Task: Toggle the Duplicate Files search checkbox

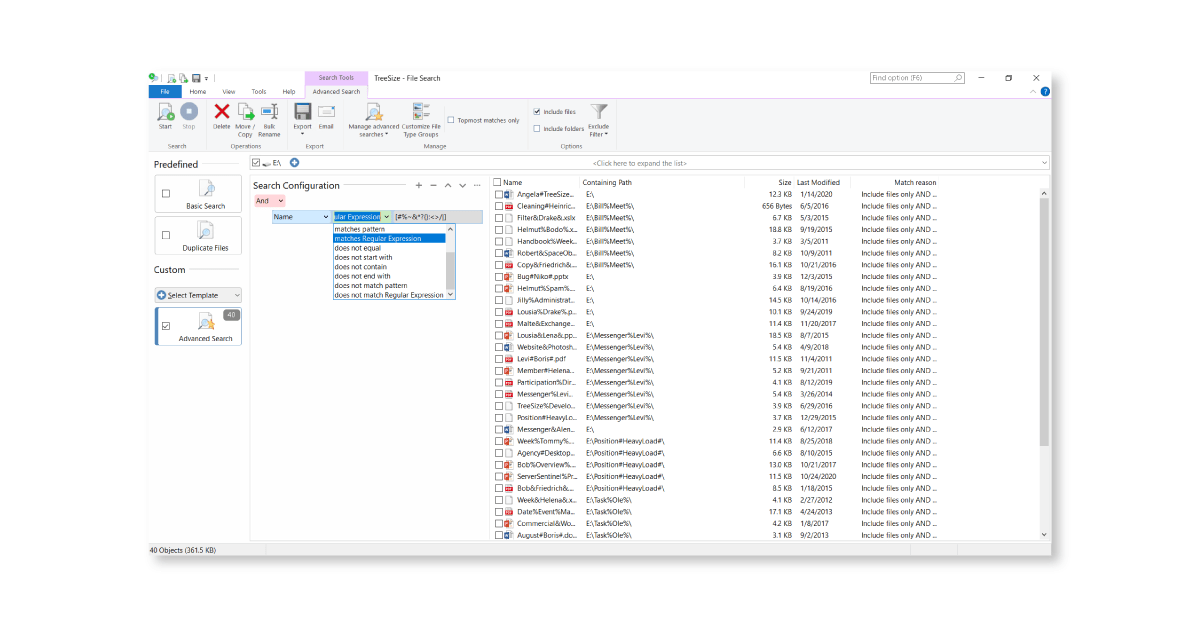Action: tap(166, 235)
